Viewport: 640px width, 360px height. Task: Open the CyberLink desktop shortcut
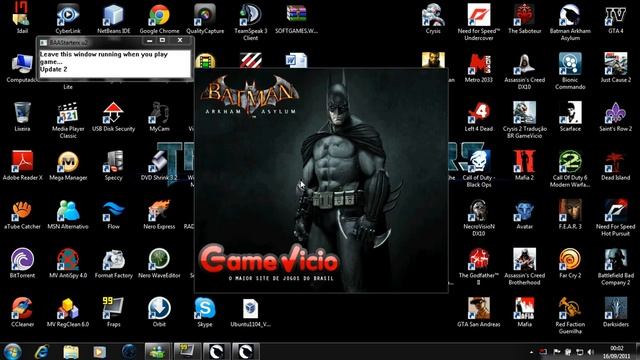(68, 16)
